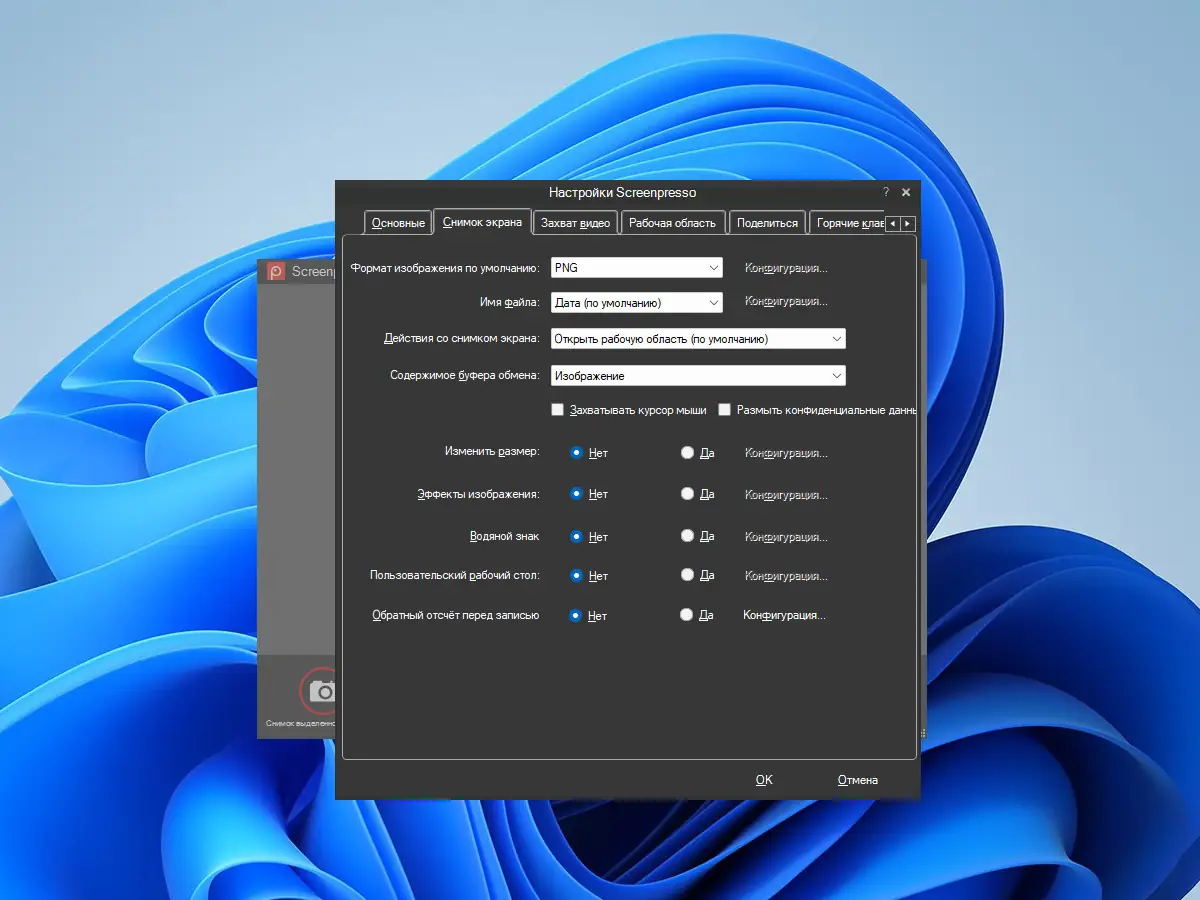1200x900 pixels.
Task: Select Нет for Обратный отсчёт перед записью
Action: [x=575, y=615]
